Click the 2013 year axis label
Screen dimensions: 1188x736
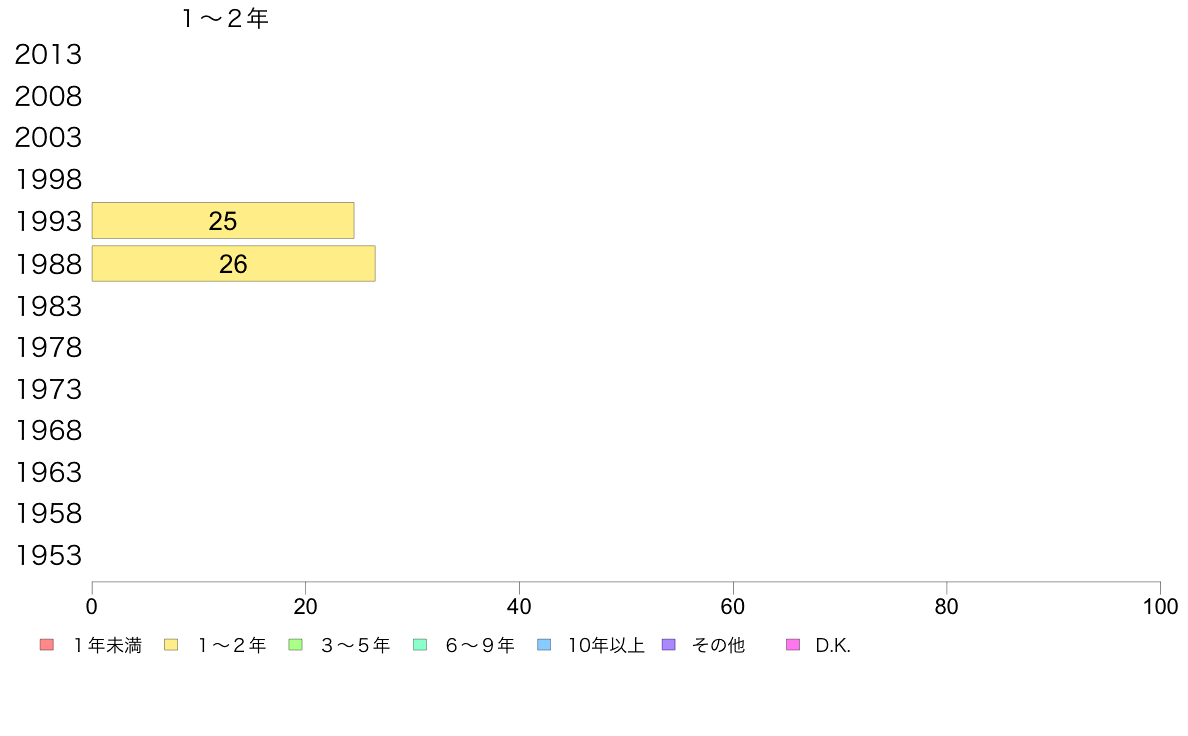pos(48,55)
